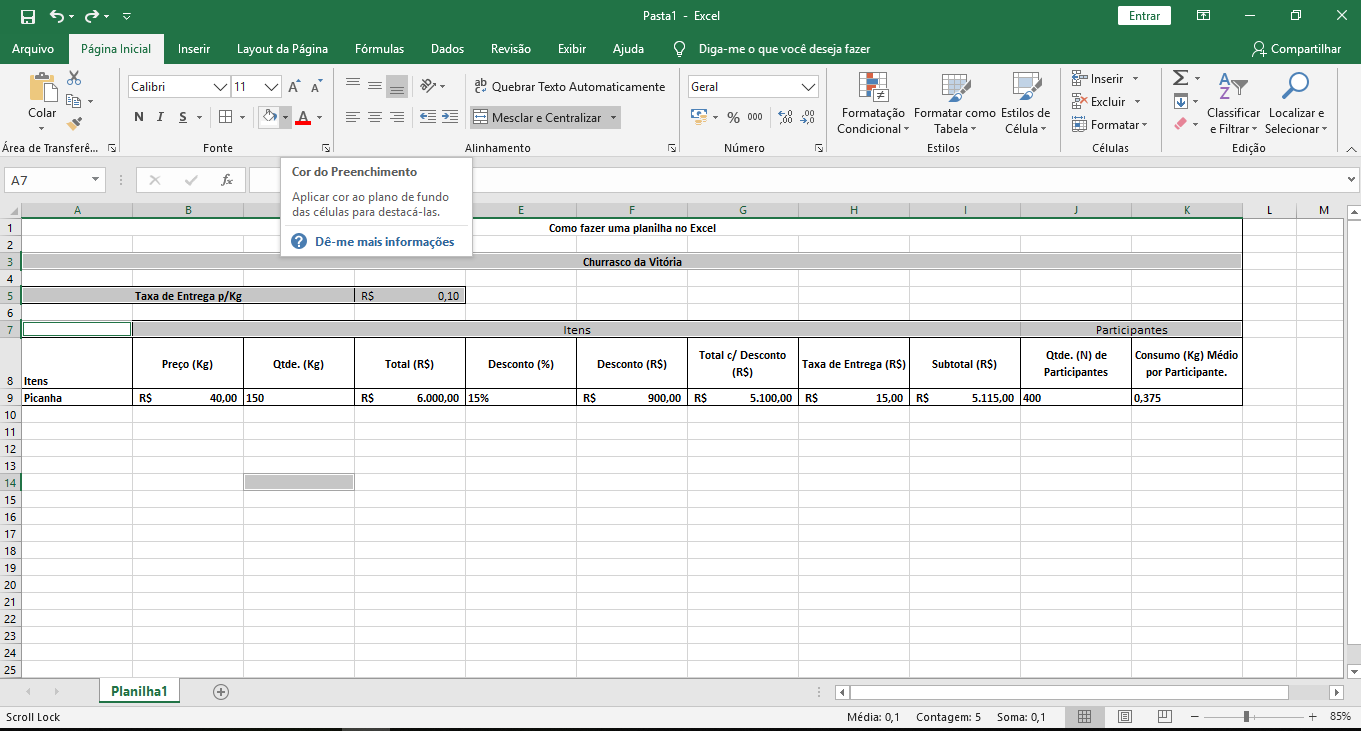Switch to the Inserir ribbon tab

(194, 48)
